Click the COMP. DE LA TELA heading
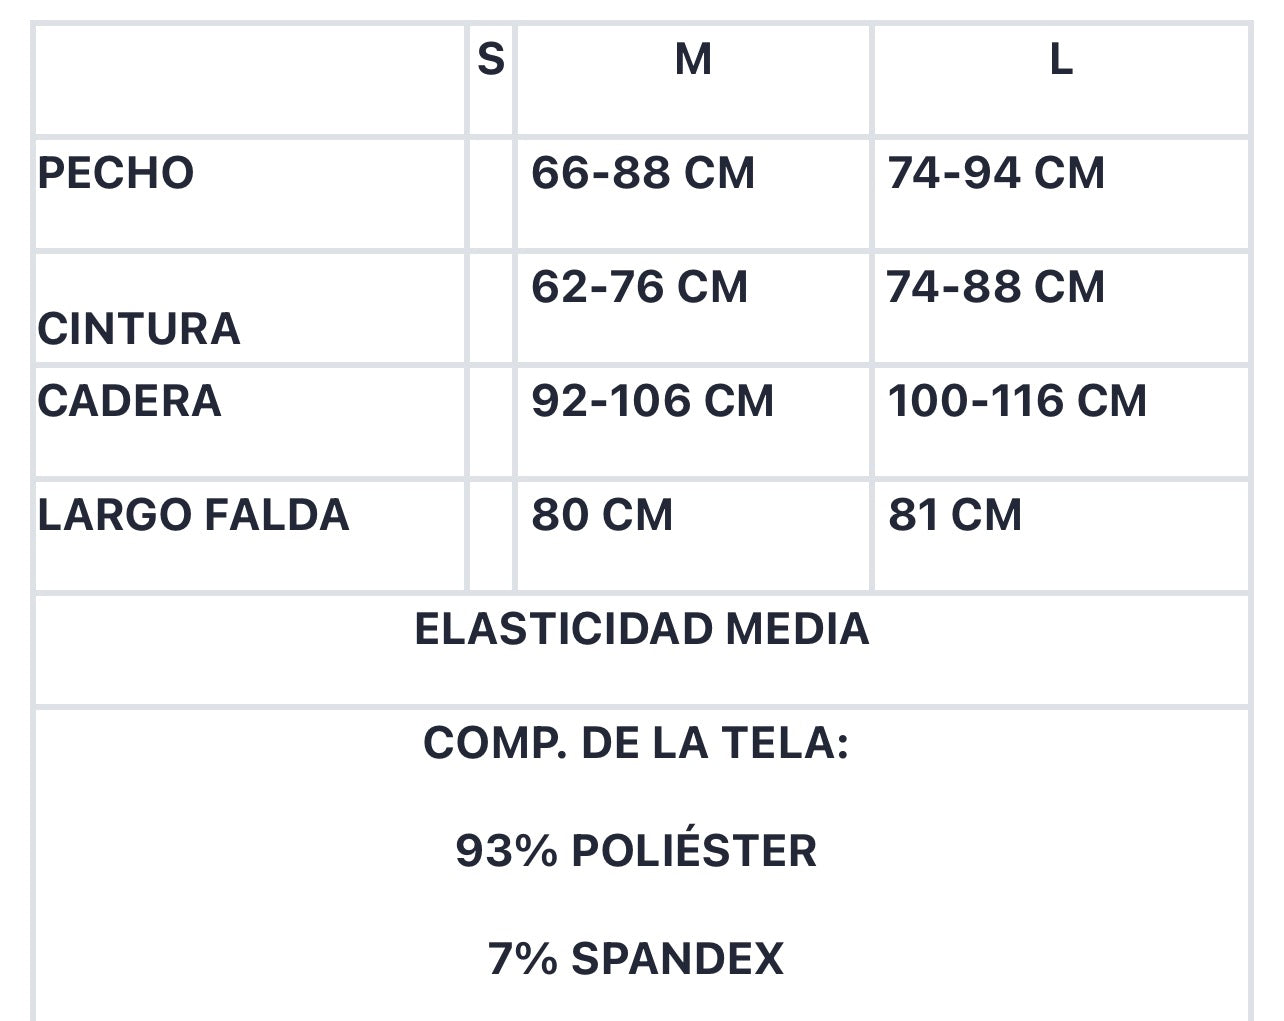Viewport: 1284px width, 1021px height. click(x=636, y=743)
